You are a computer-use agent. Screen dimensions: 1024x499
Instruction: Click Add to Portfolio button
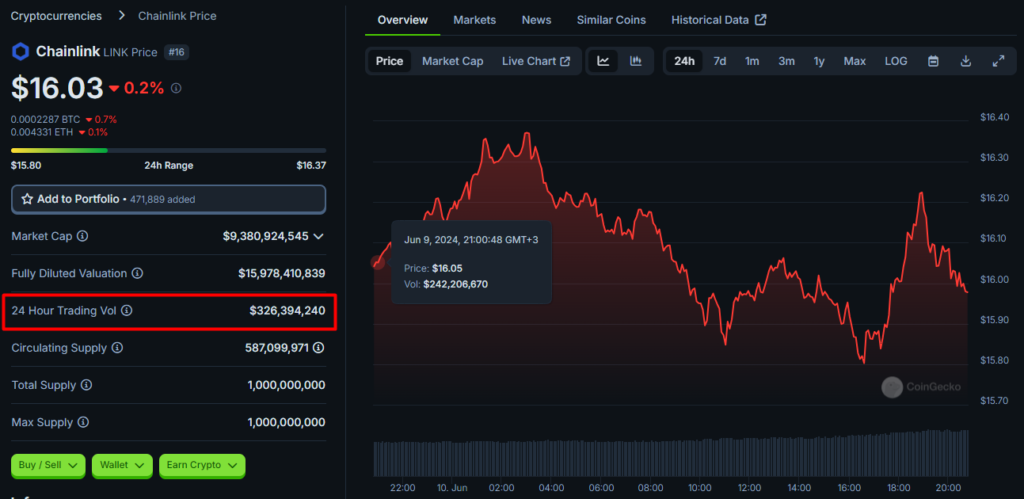tap(168, 199)
